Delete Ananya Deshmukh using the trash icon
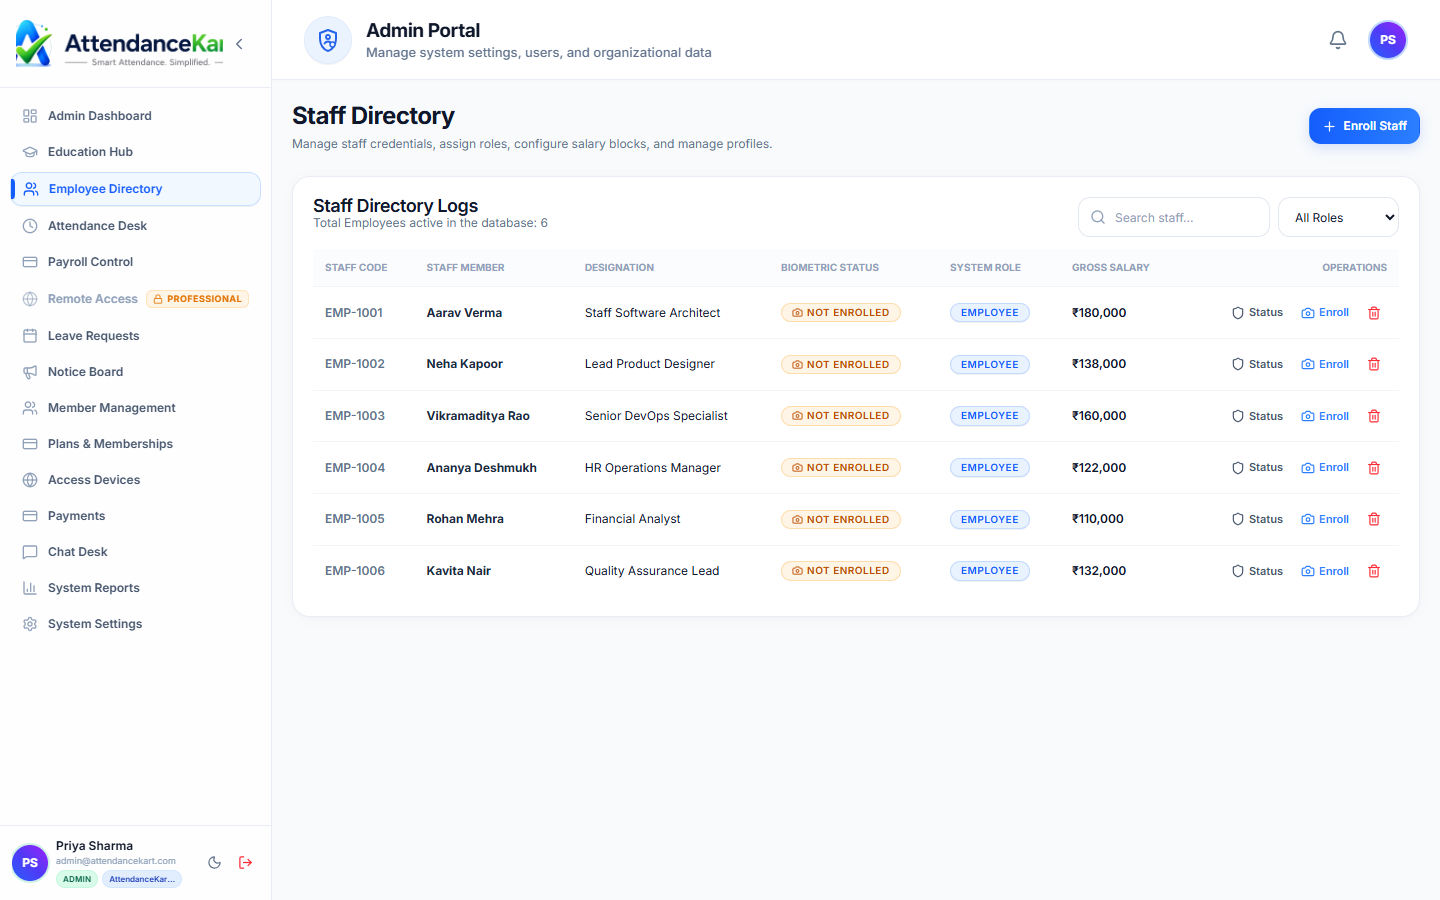This screenshot has width=1440, height=900. pos(1374,468)
